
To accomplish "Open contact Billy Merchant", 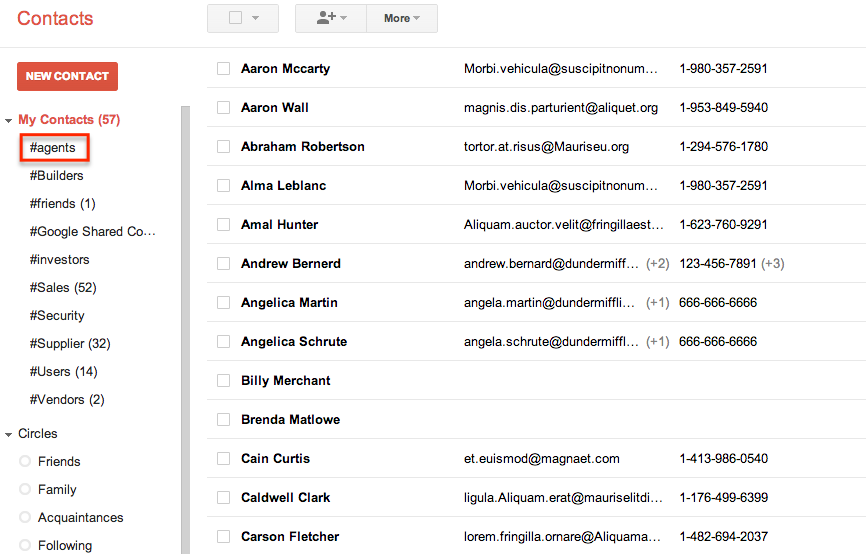I will tap(286, 381).
